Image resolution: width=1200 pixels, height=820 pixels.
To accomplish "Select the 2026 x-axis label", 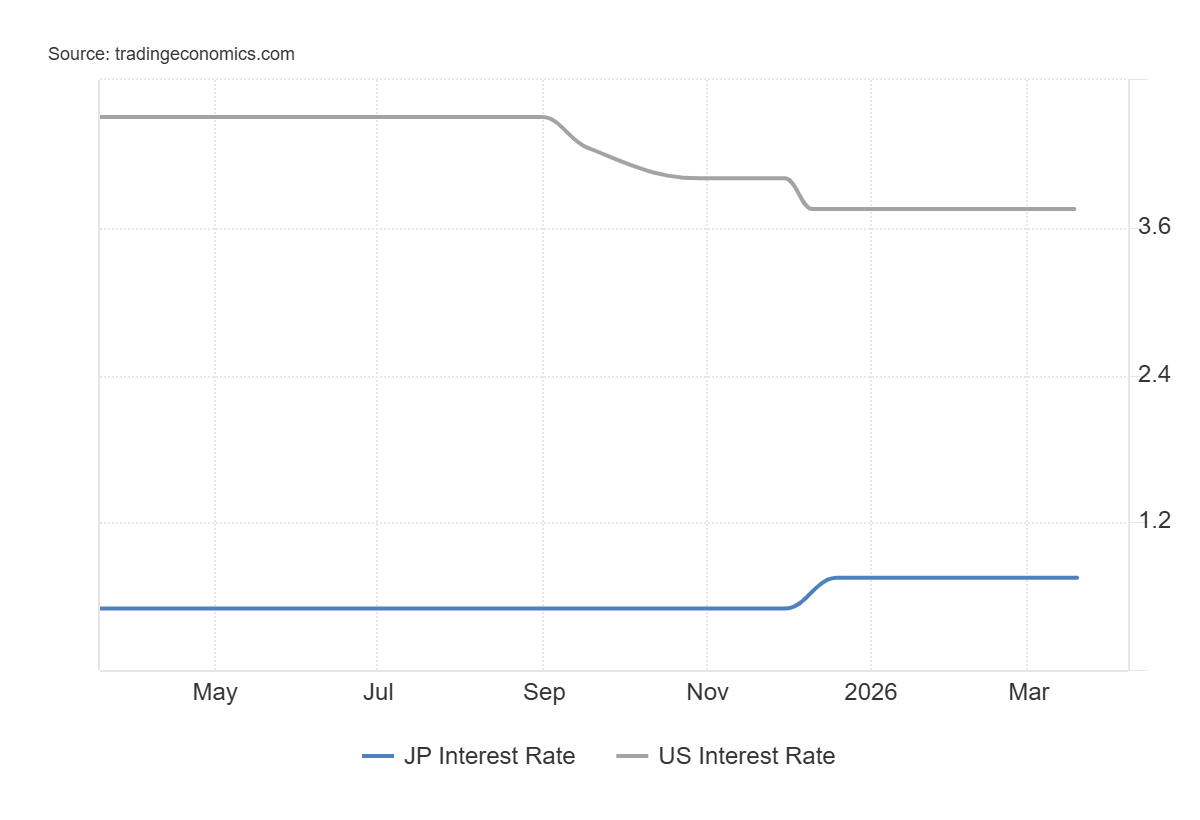I will 870,692.
